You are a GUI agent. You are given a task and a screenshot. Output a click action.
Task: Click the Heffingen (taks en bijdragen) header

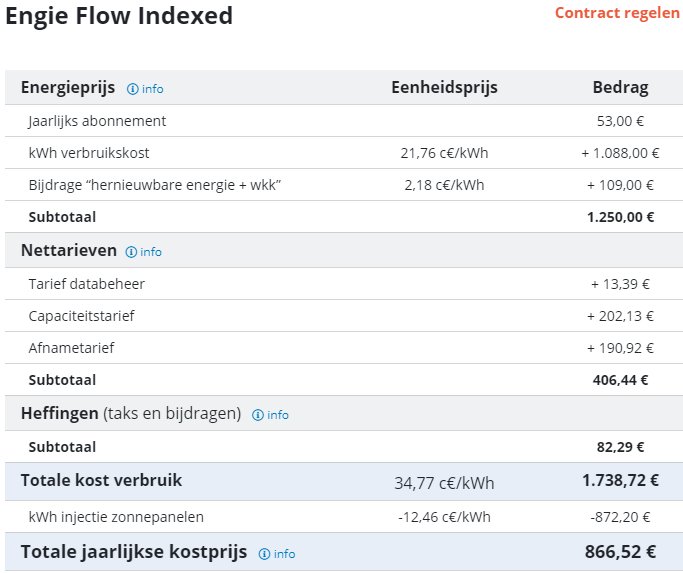point(131,414)
